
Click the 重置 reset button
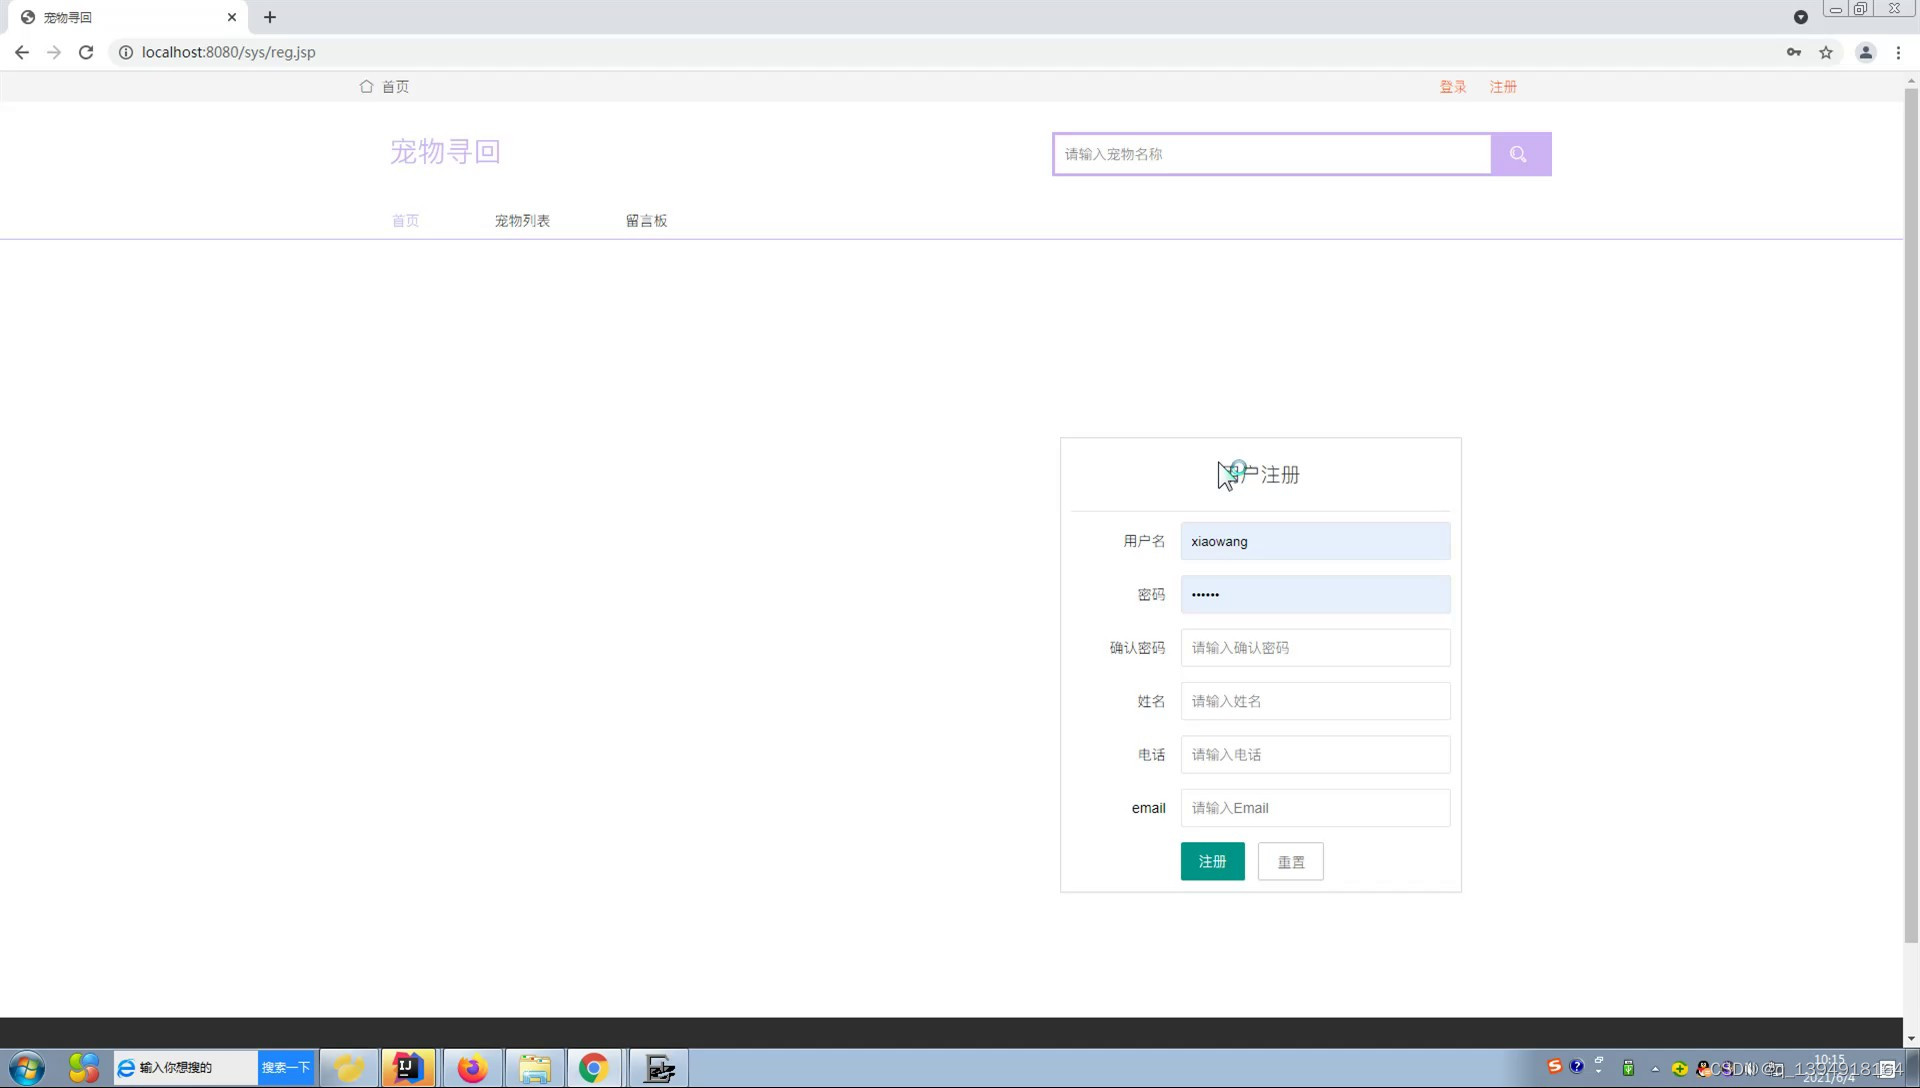(1290, 862)
